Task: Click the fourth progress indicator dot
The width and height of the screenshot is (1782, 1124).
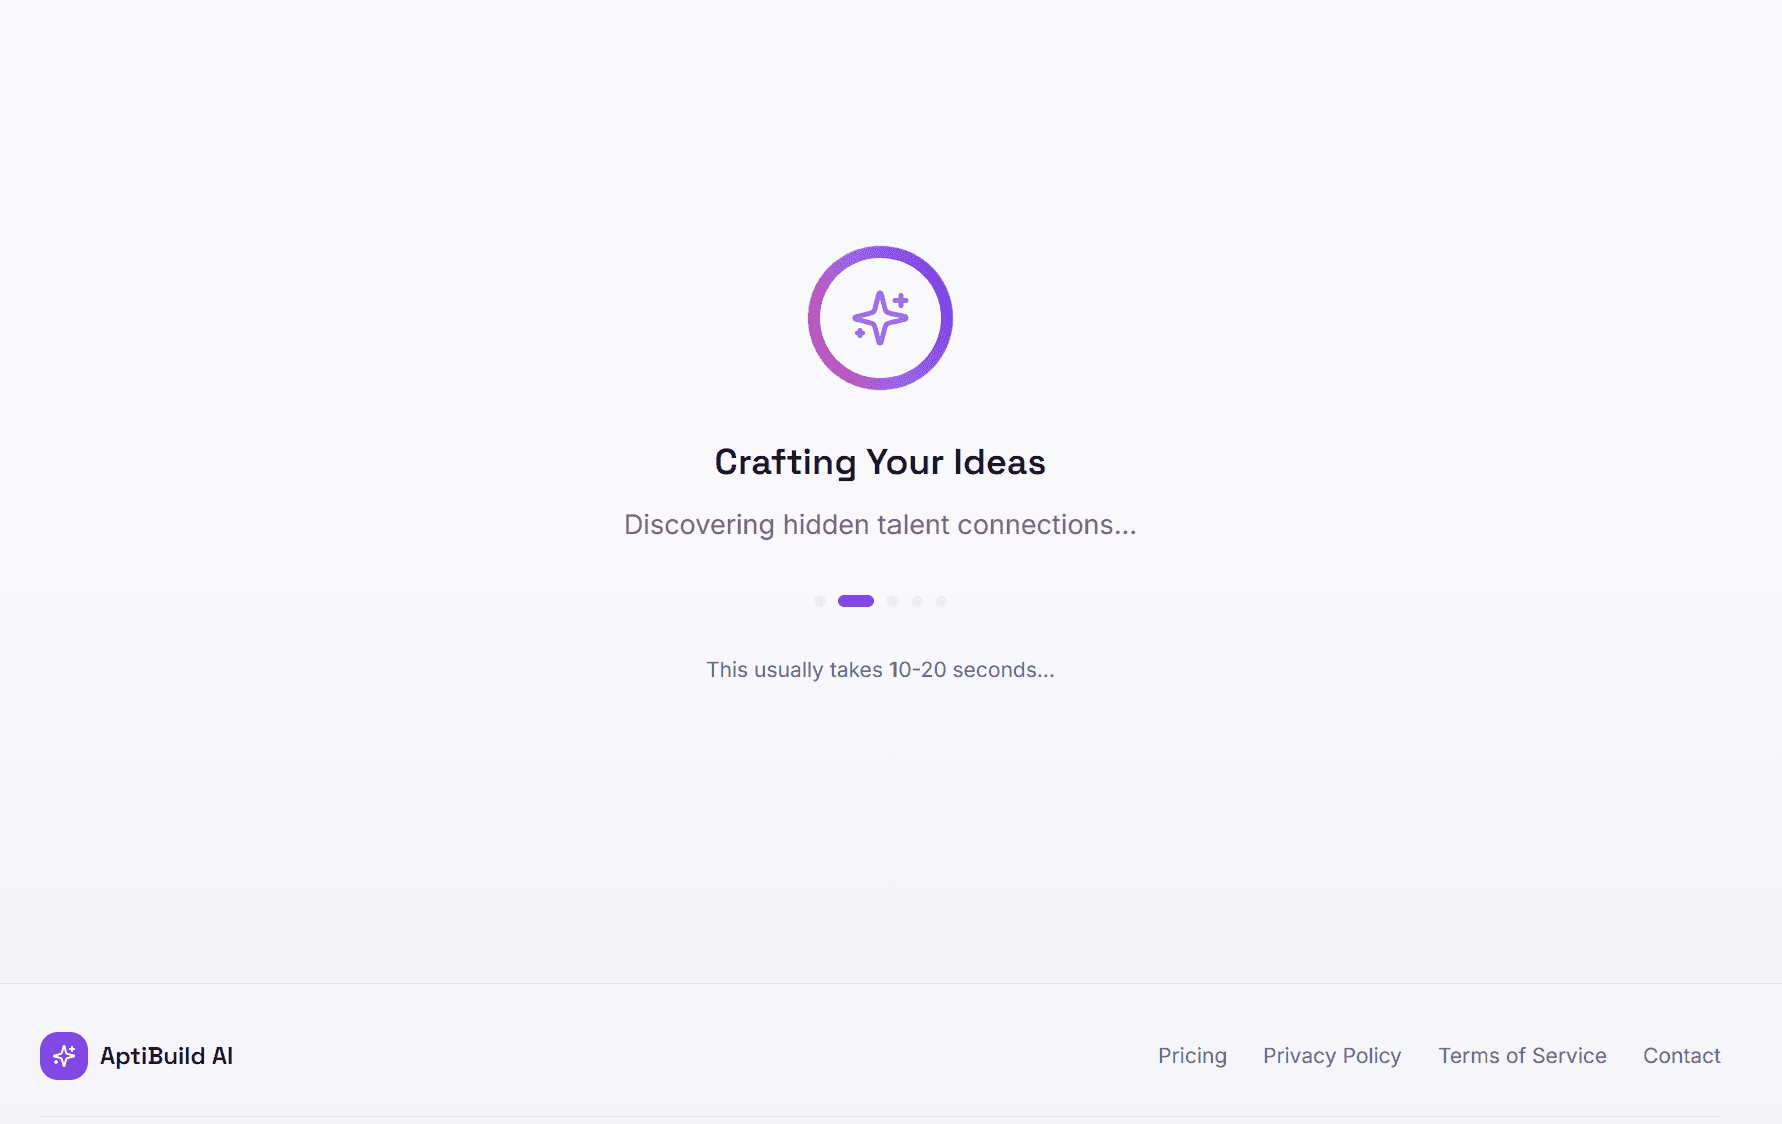Action: pyautogui.click(x=918, y=601)
